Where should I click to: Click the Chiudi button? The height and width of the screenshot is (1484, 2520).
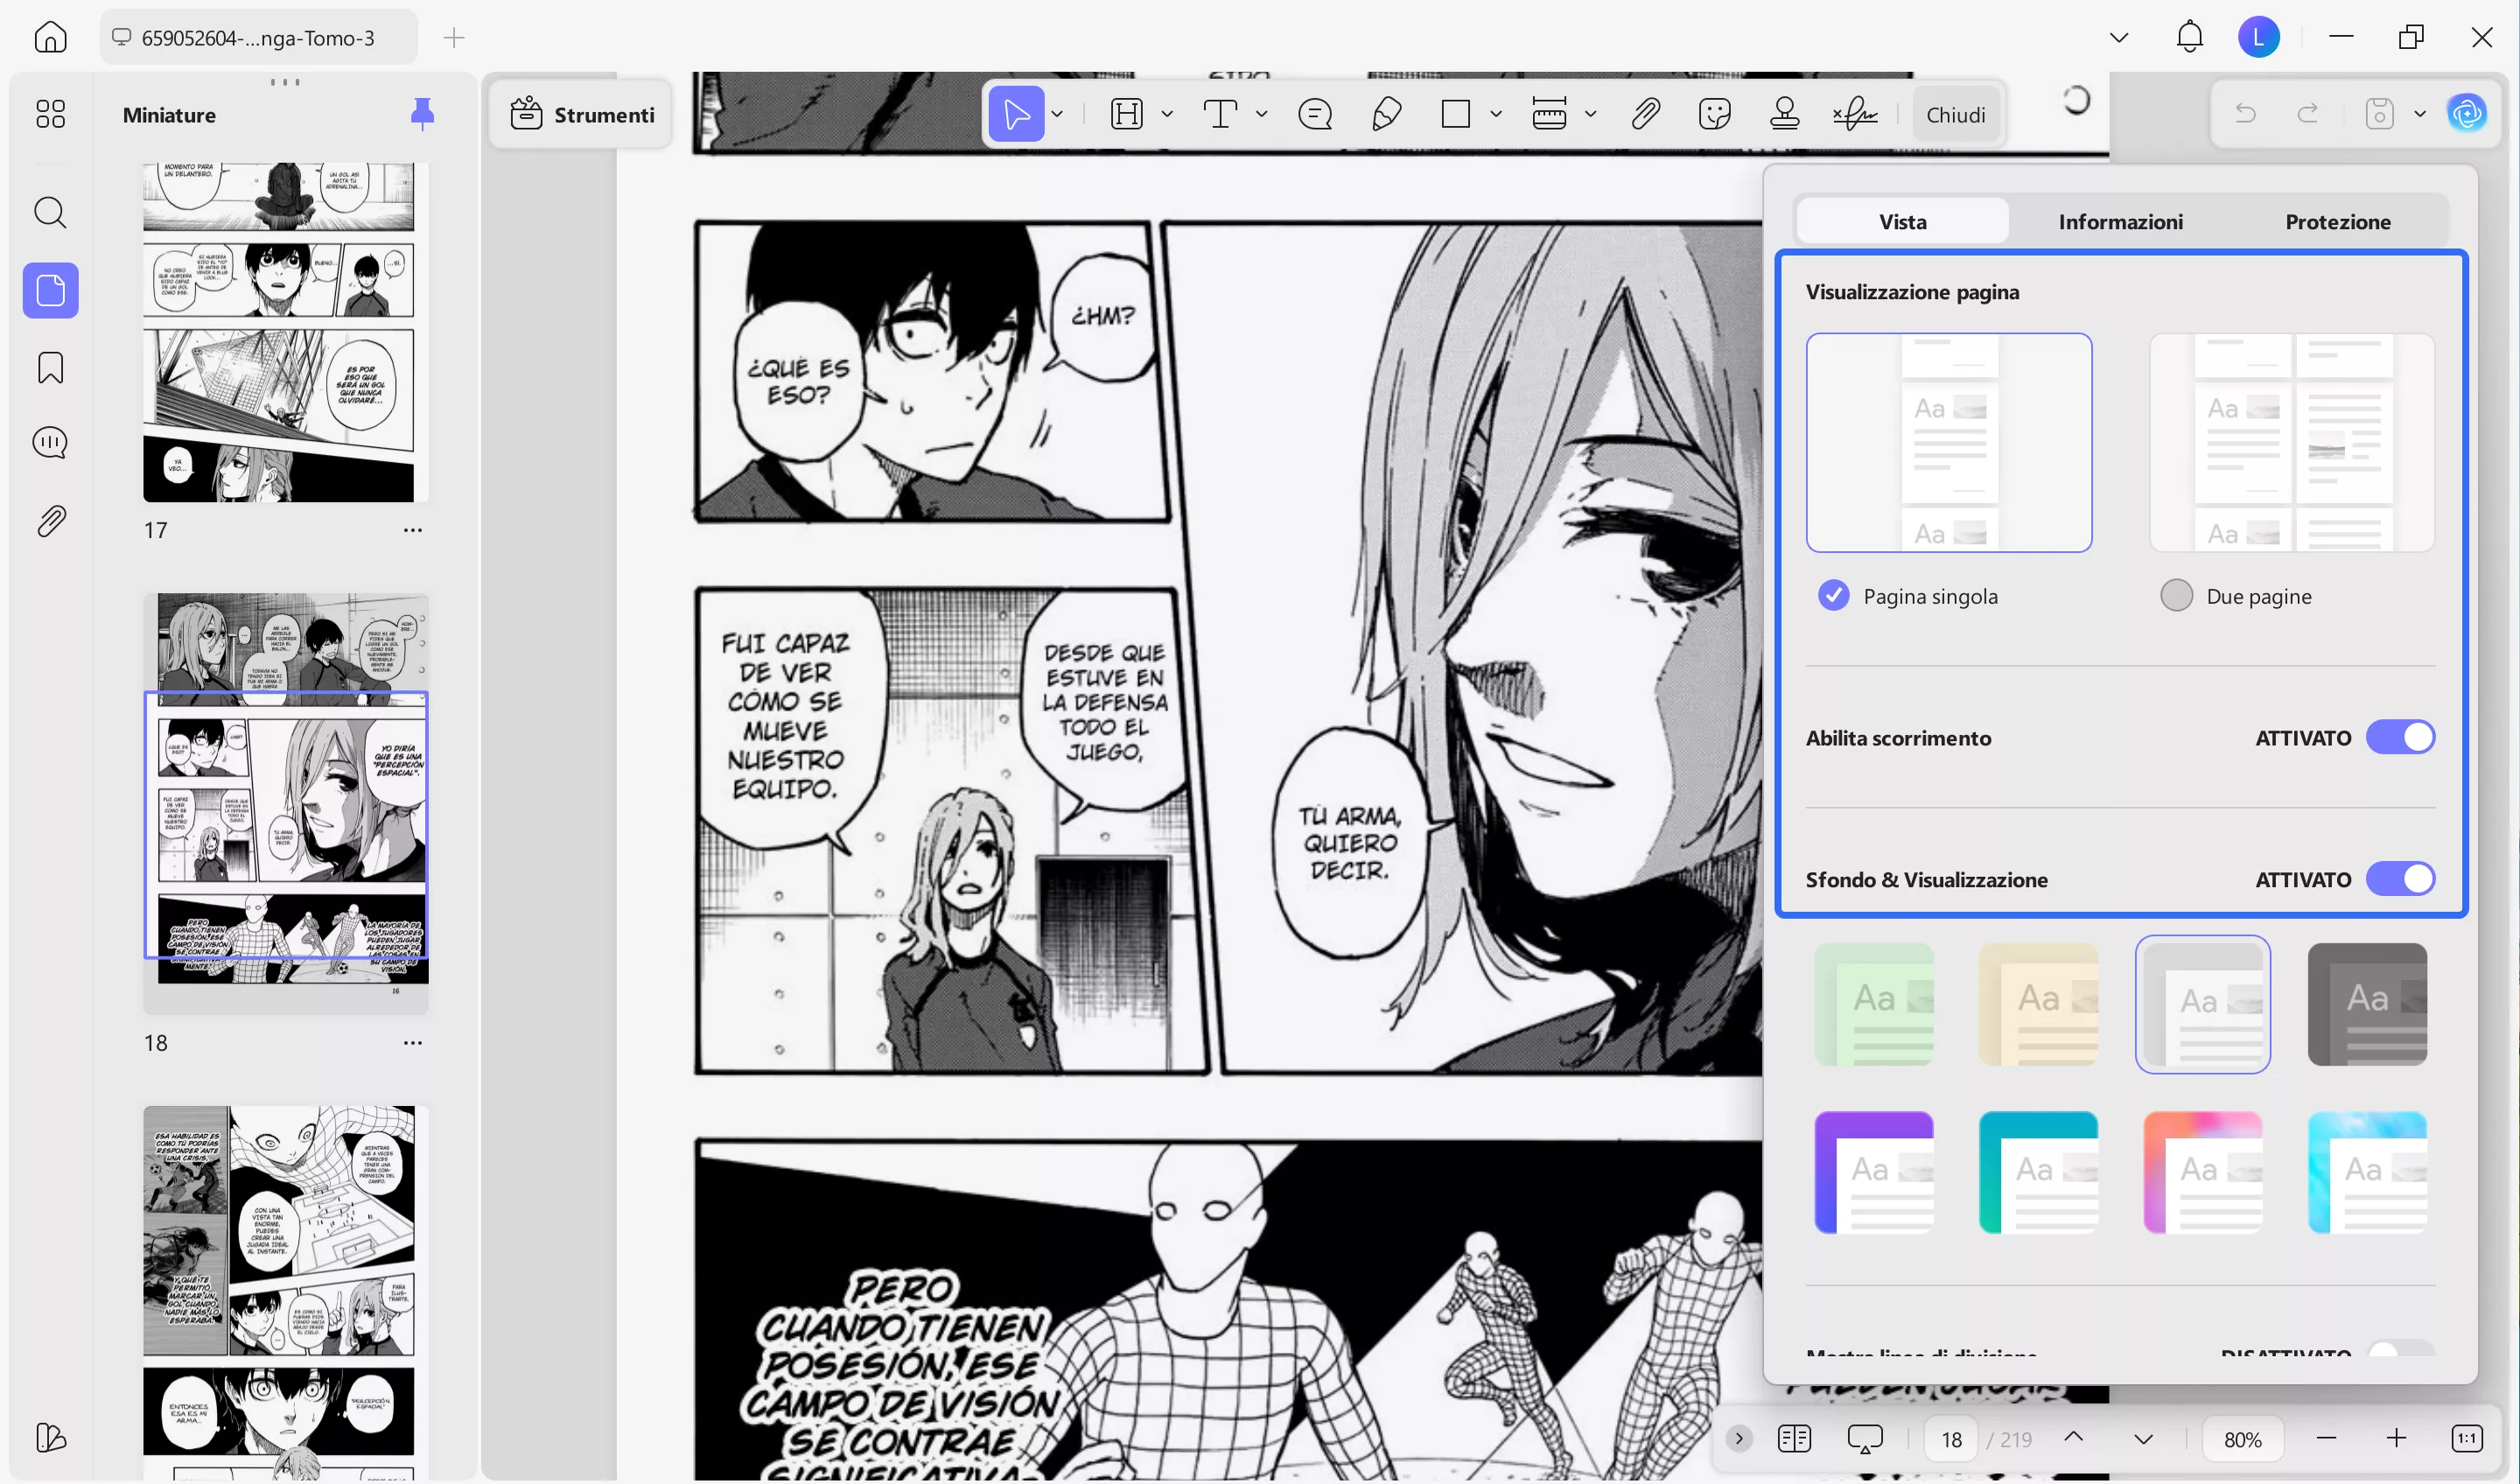1956,113
